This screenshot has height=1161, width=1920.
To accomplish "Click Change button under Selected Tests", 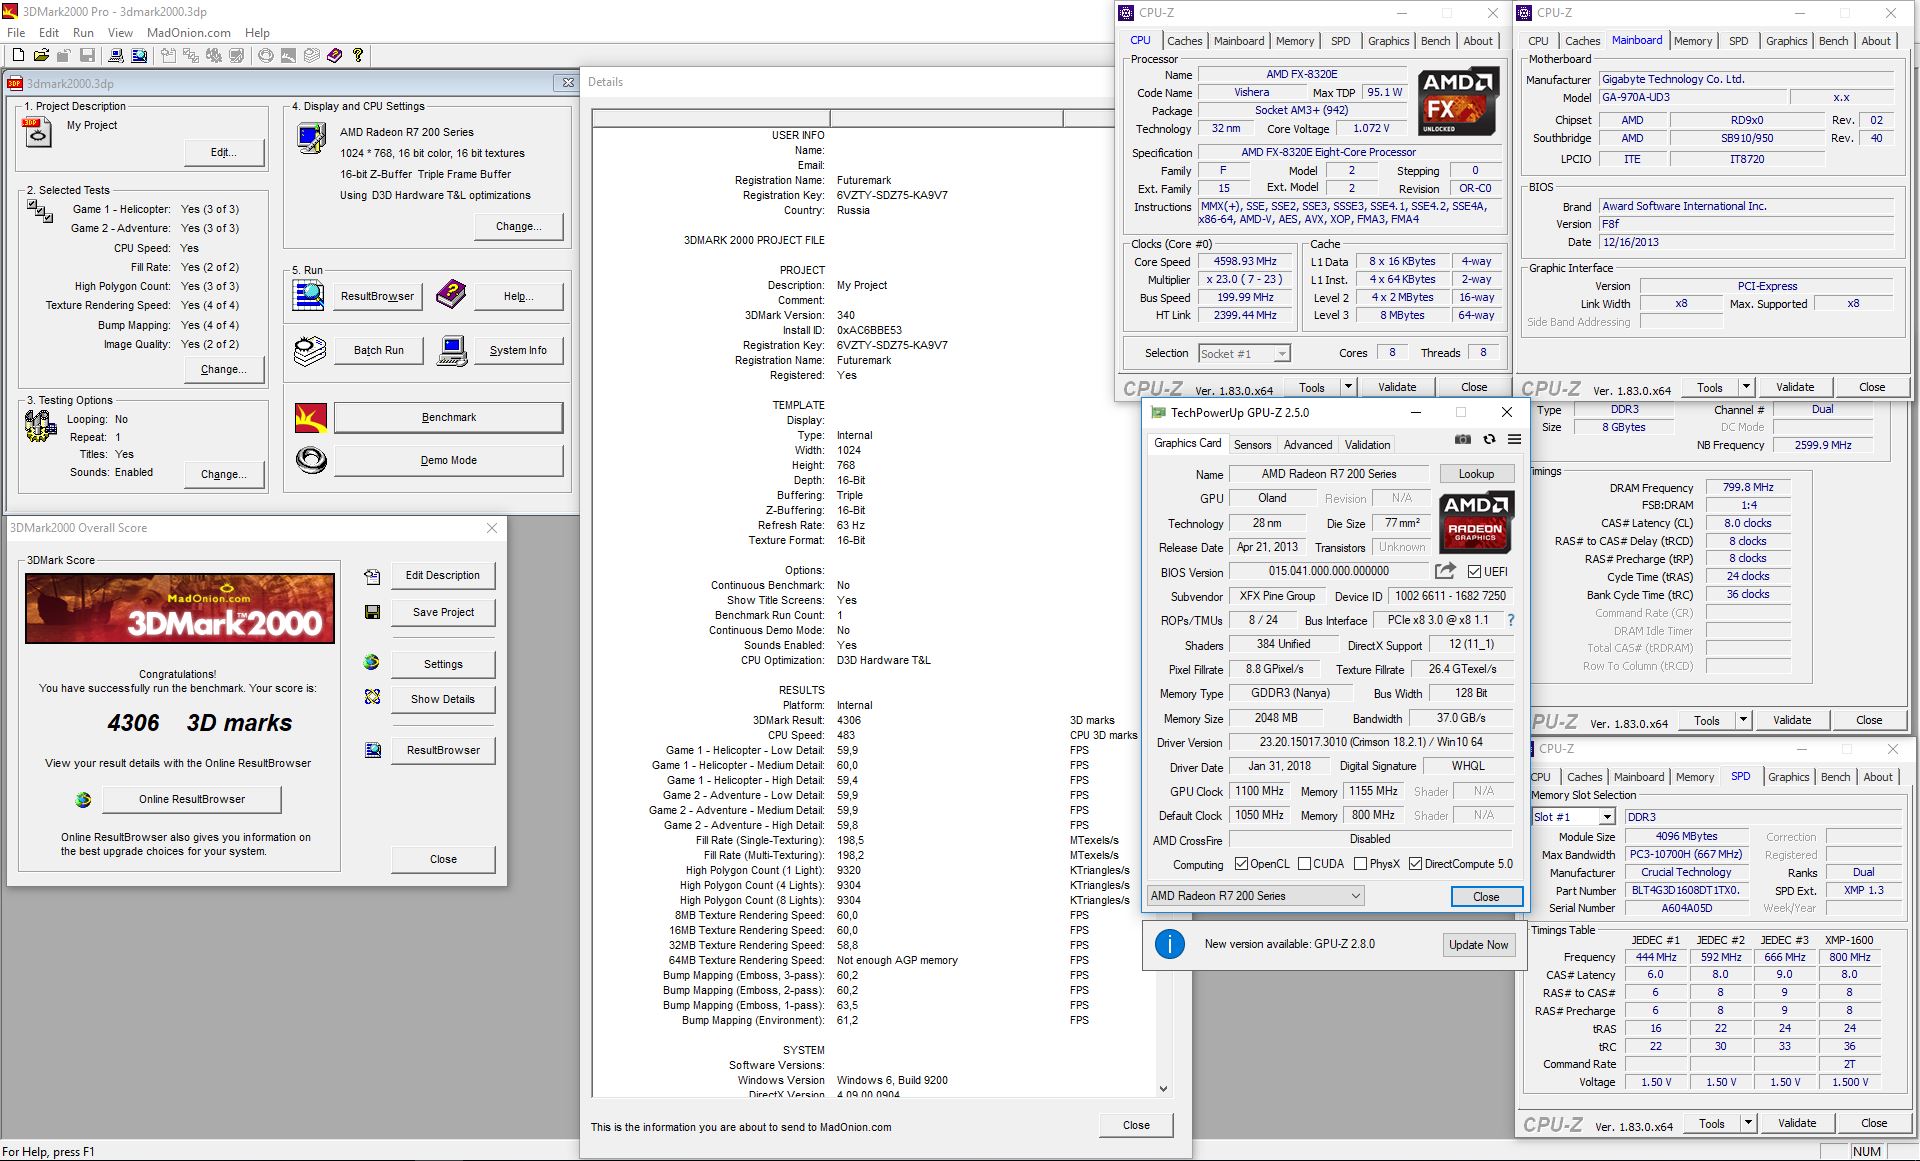I will point(224,369).
